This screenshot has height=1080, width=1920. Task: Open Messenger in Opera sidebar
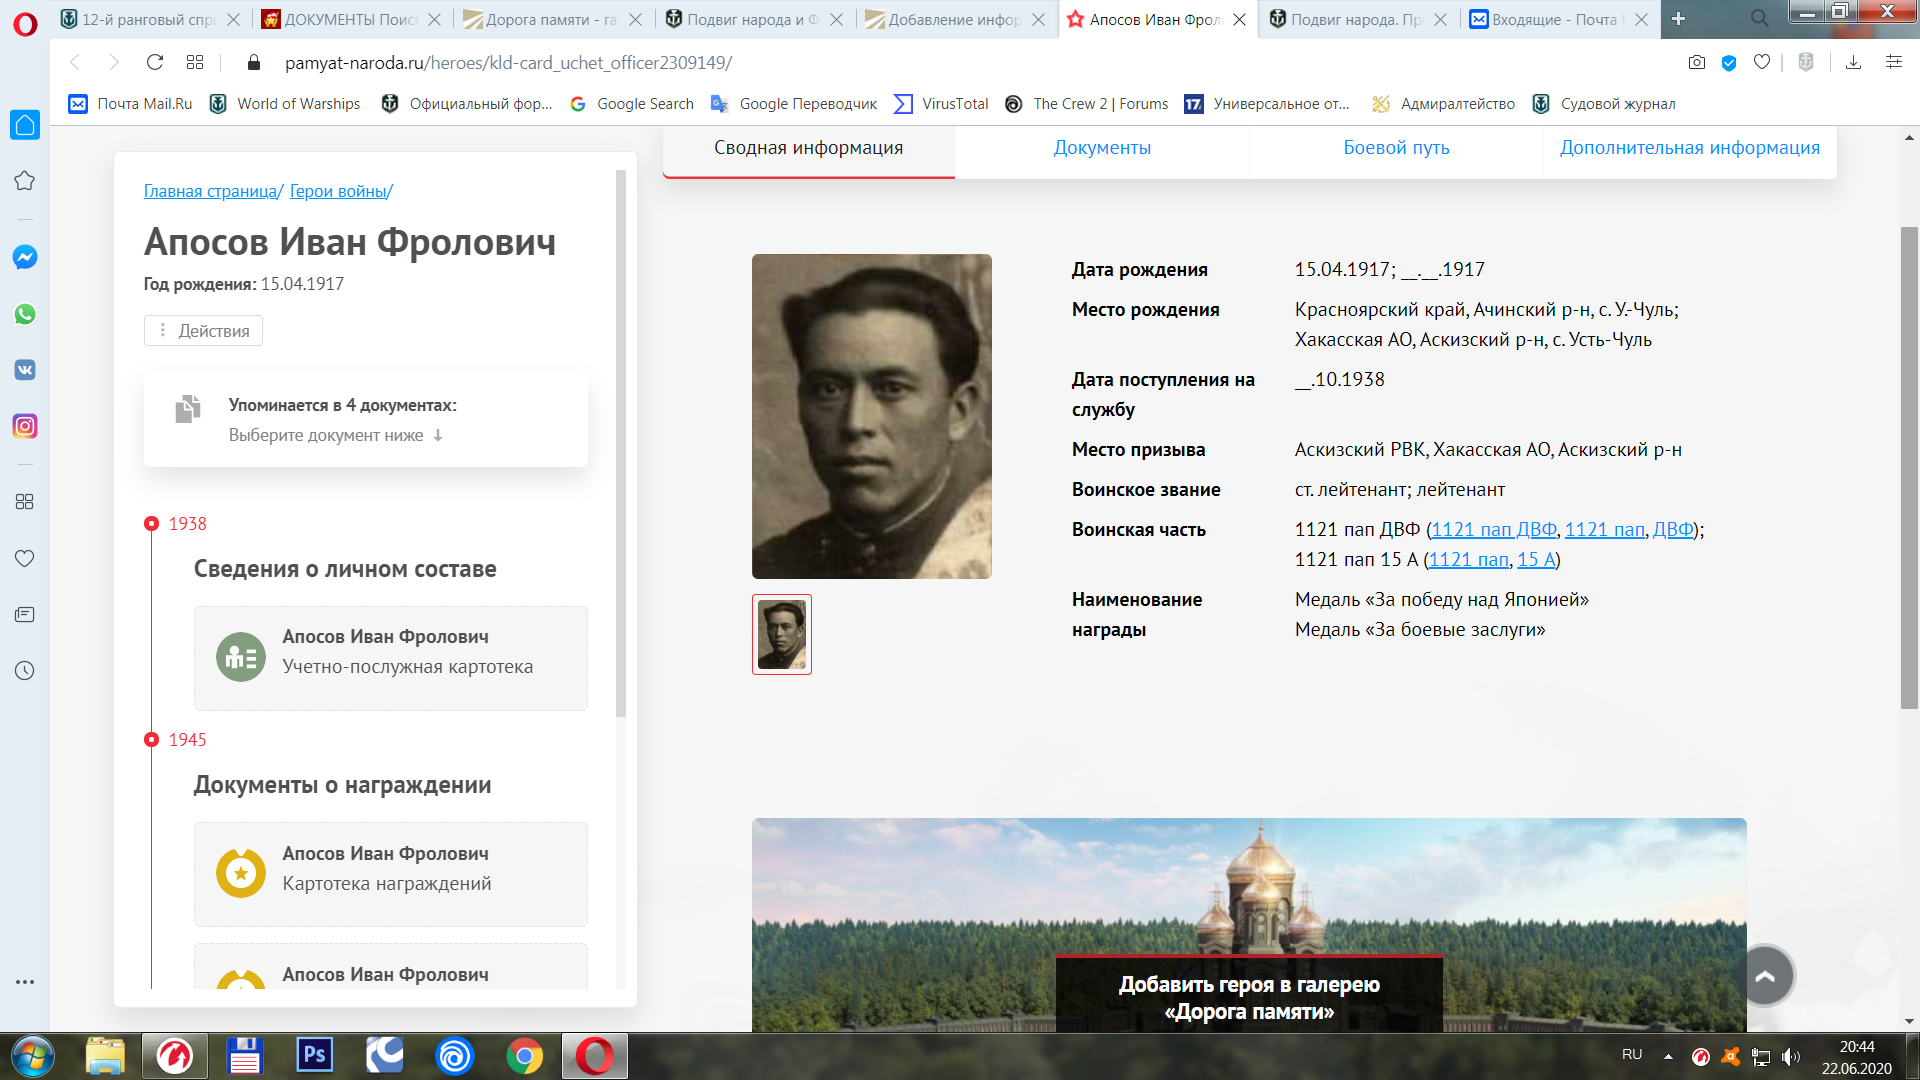click(25, 257)
